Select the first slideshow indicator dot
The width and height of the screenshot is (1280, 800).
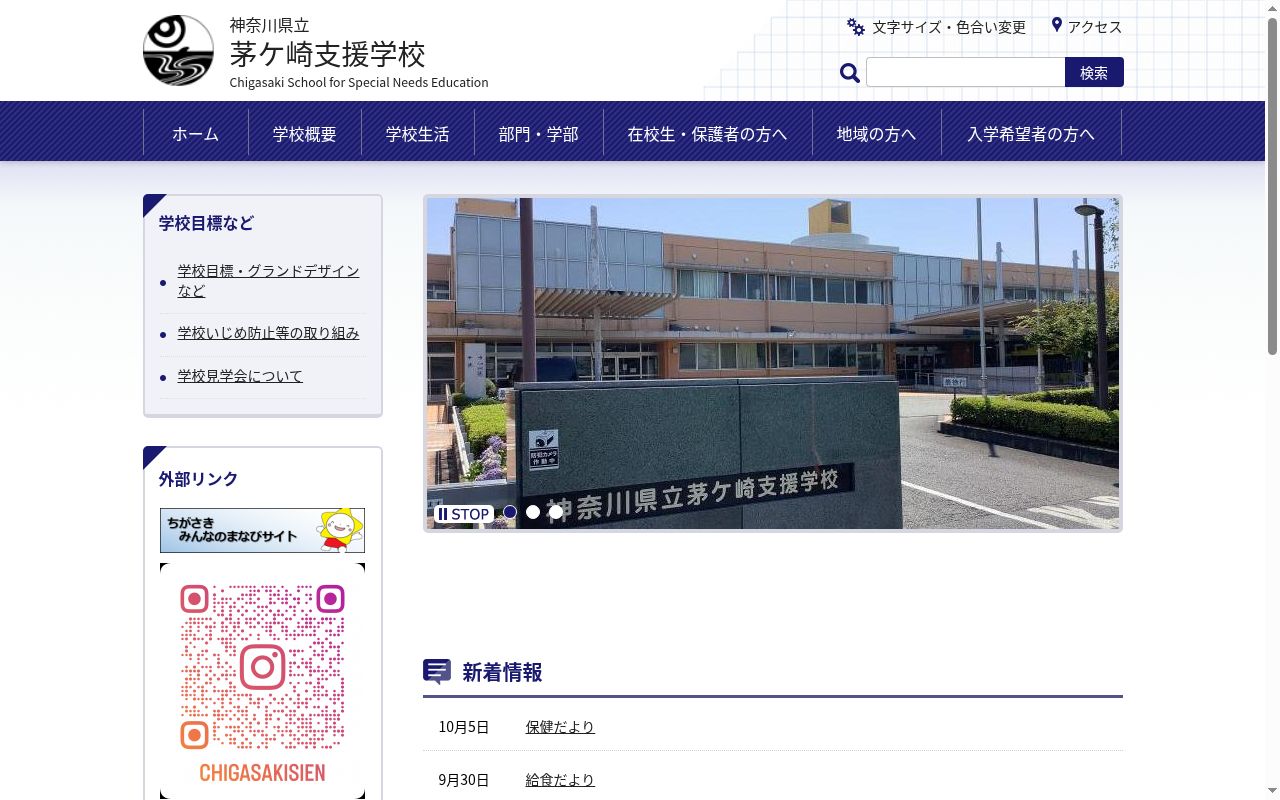tap(510, 512)
